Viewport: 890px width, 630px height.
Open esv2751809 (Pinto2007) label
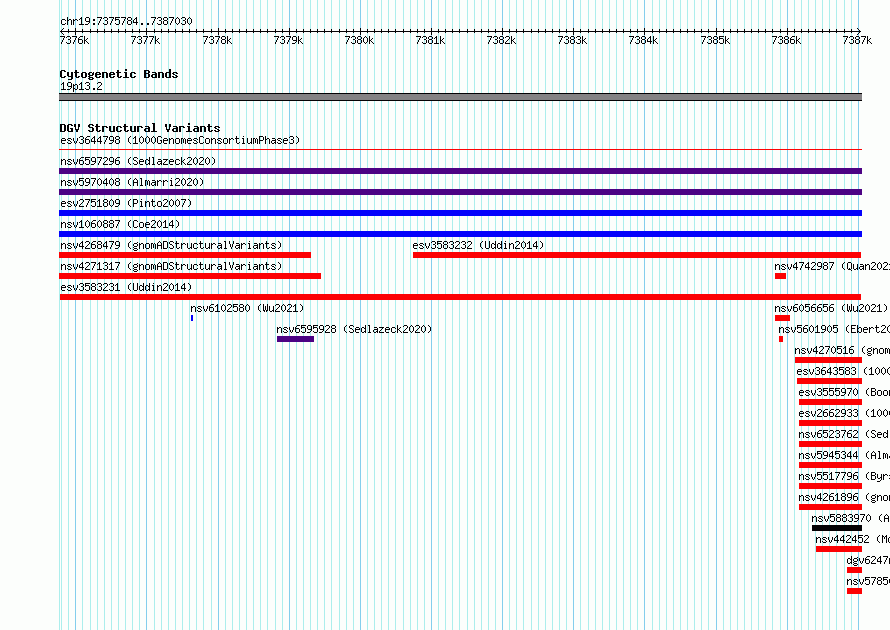(x=126, y=203)
